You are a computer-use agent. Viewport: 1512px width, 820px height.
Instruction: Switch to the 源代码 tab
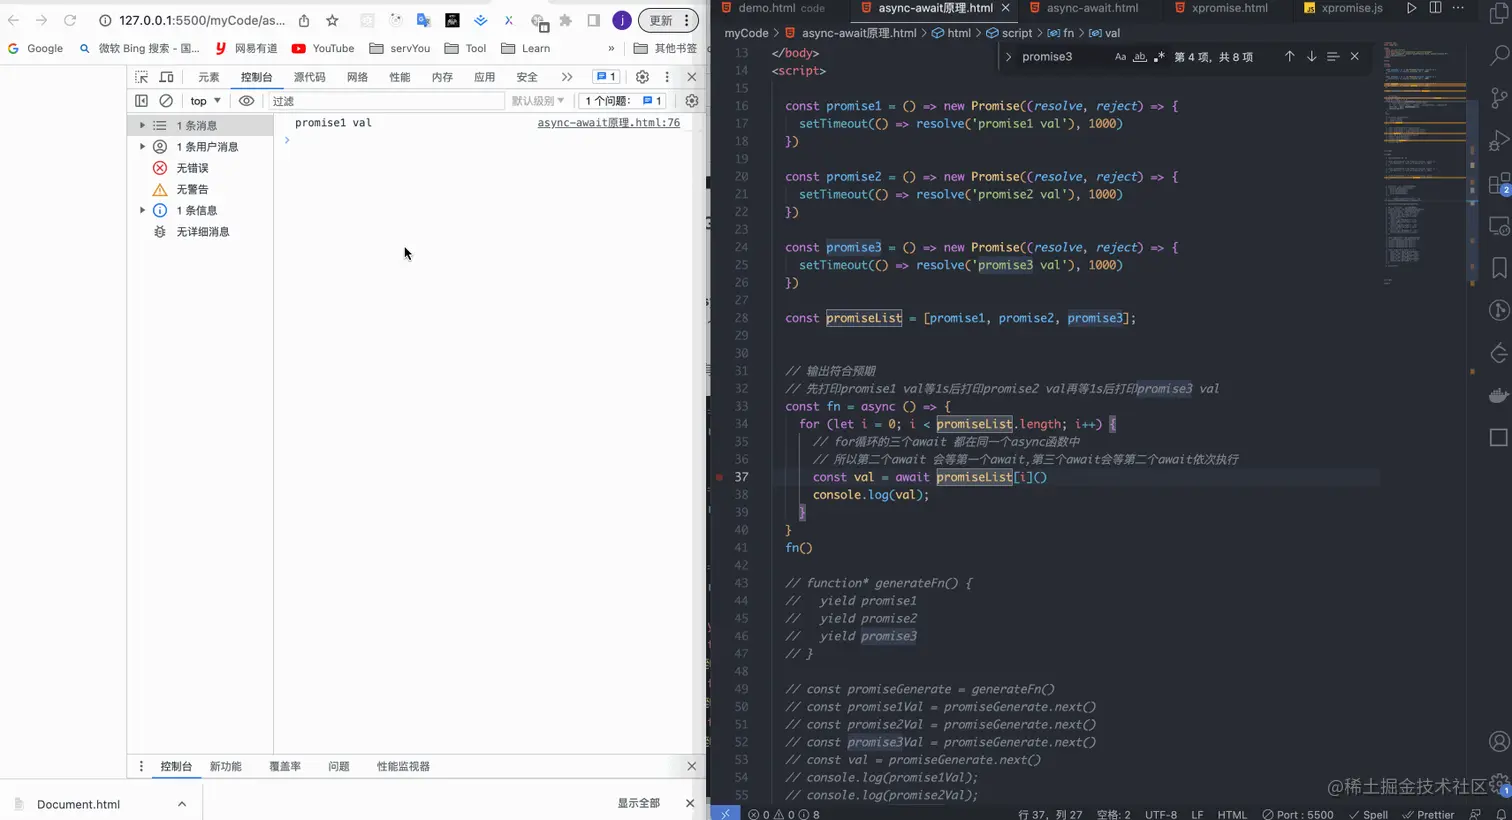(x=309, y=77)
